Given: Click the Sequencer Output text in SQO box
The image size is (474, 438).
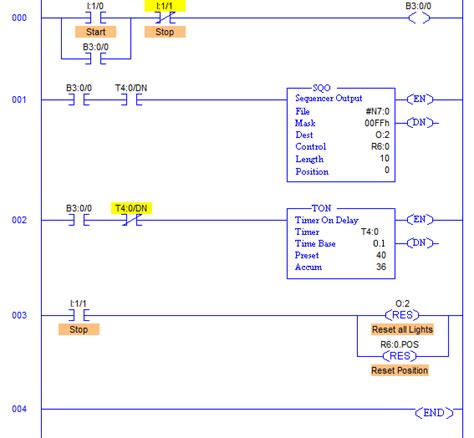Looking at the screenshot, I should pyautogui.click(x=329, y=98).
